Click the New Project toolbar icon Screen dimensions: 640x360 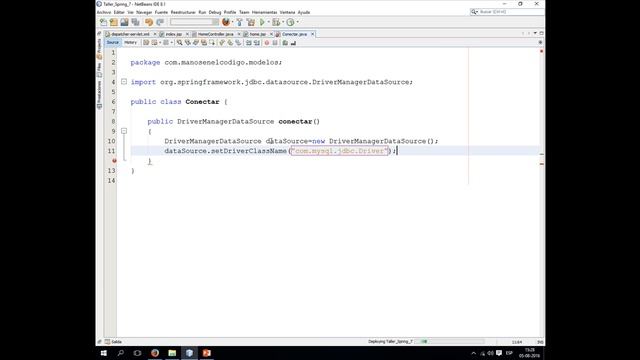[114, 22]
